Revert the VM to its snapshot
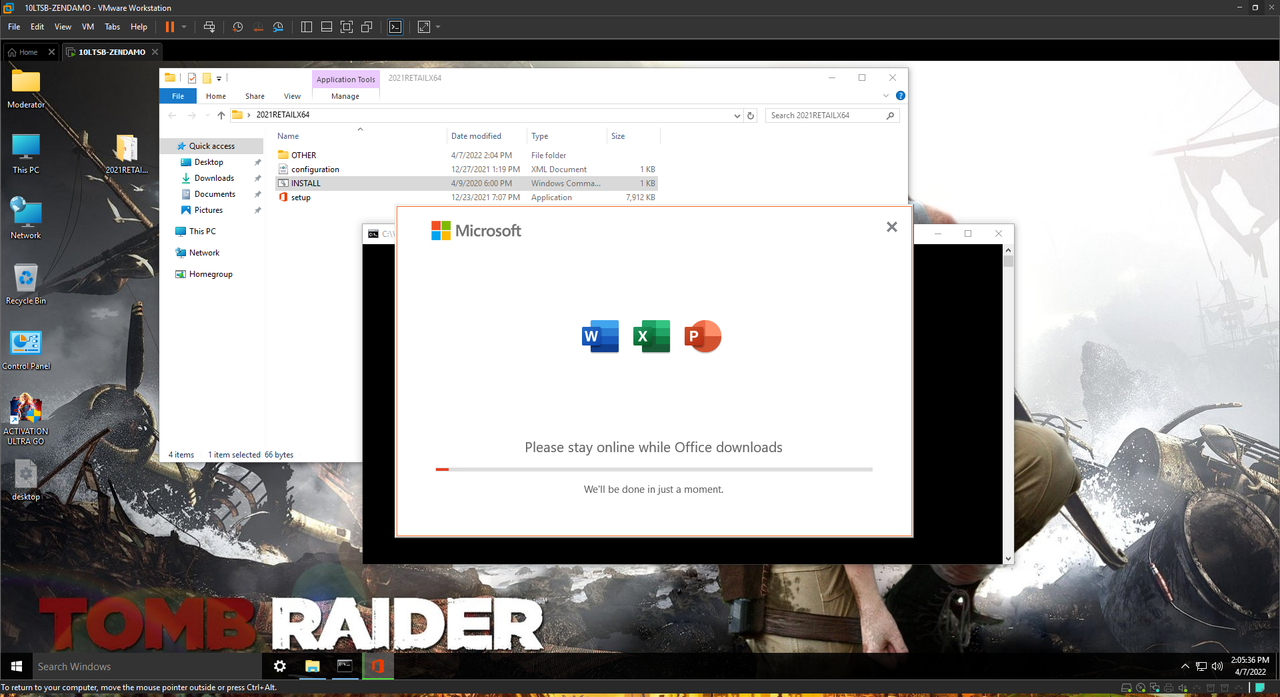The image size is (1280, 697). click(x=258, y=27)
